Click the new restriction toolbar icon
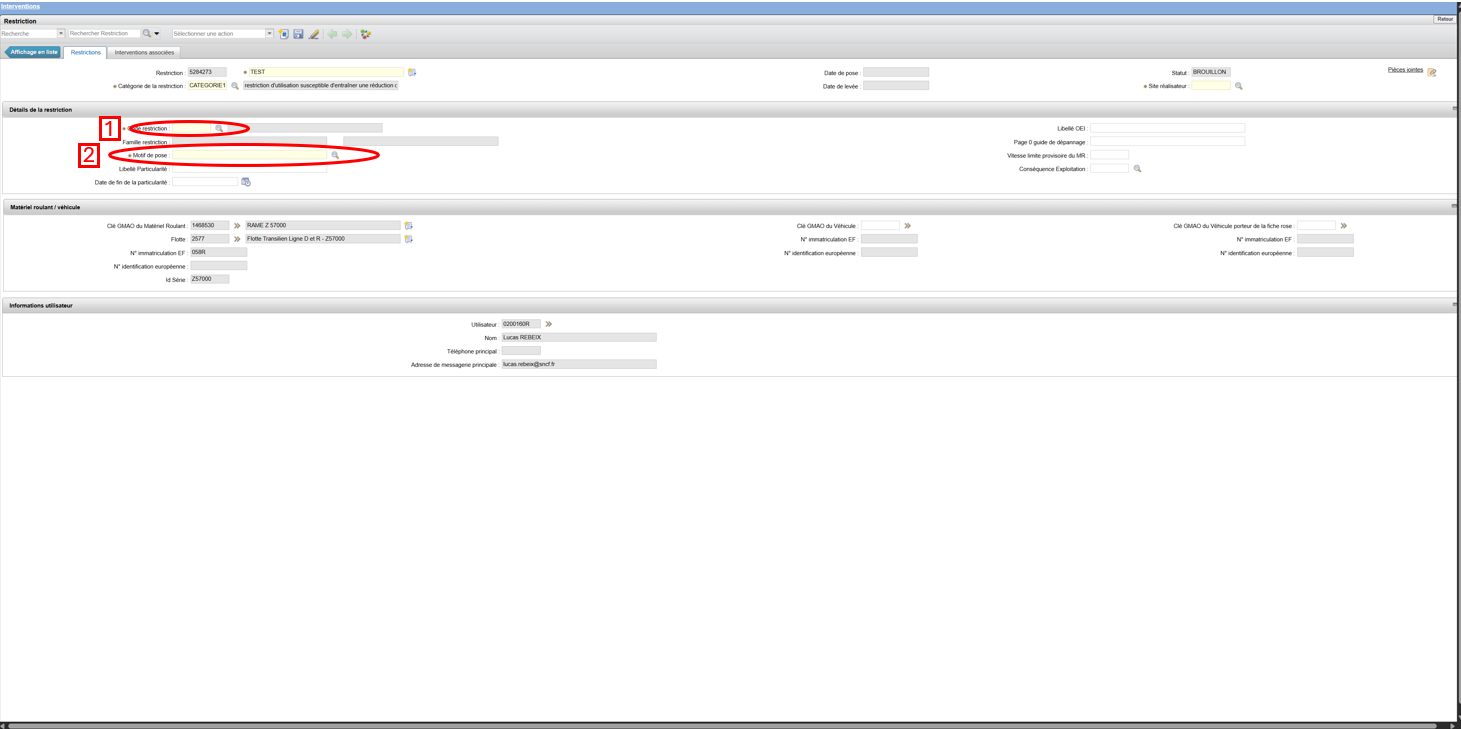 (x=284, y=34)
